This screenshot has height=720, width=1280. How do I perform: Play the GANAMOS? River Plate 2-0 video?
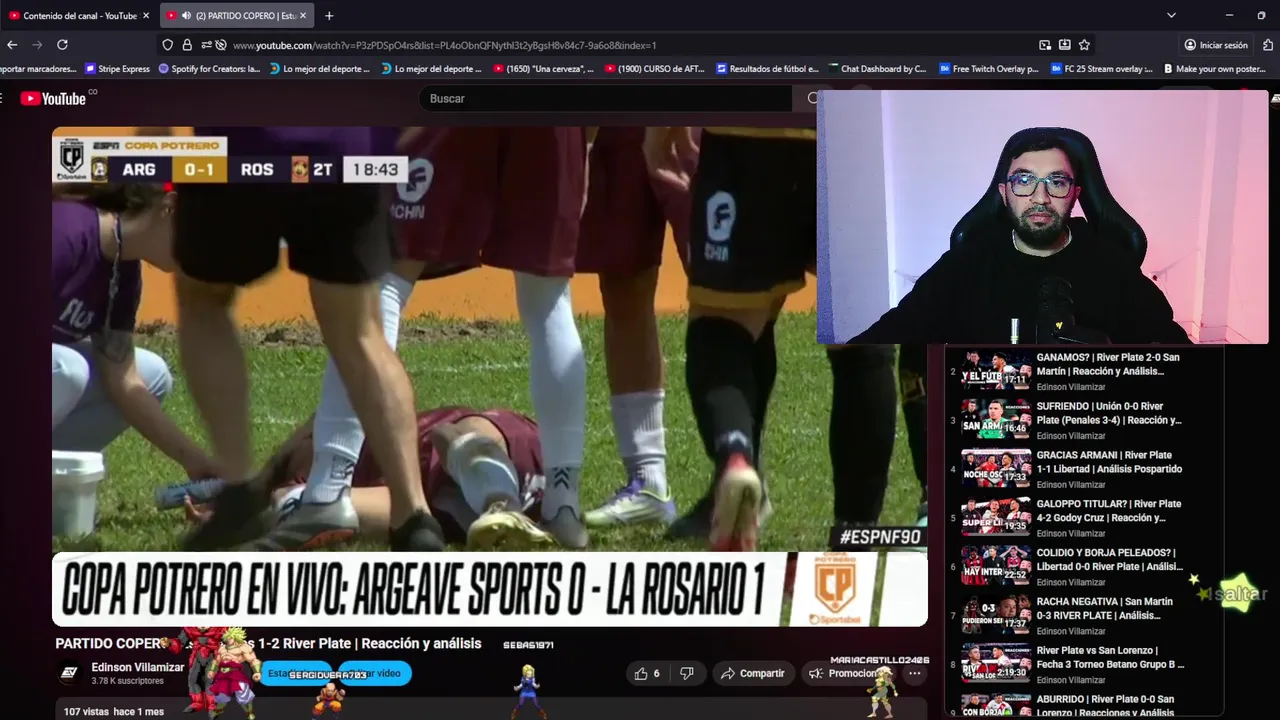click(1084, 370)
